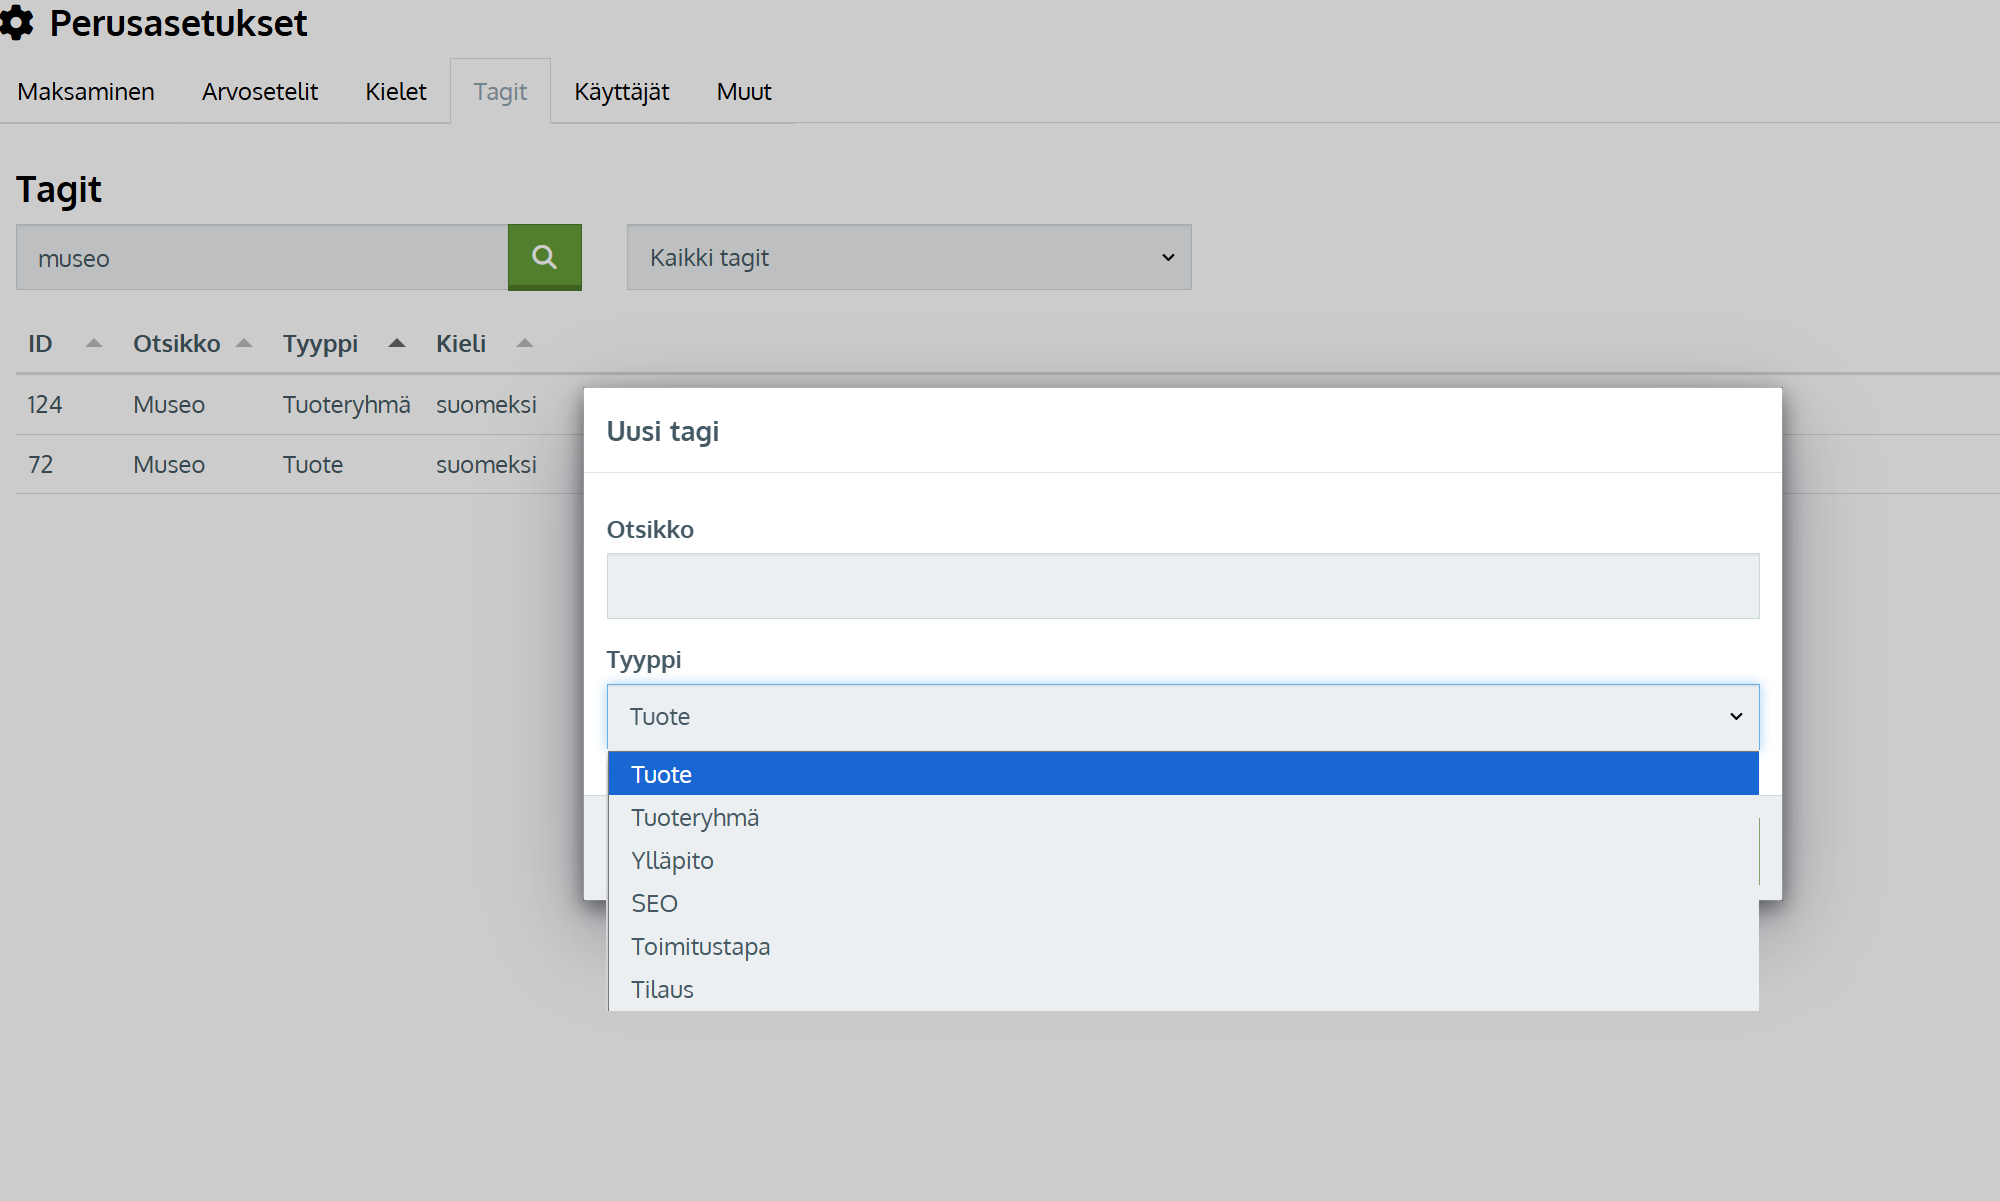
Task: Collapse the Tyyppi dropdown showing Tuote
Action: click(1183, 717)
